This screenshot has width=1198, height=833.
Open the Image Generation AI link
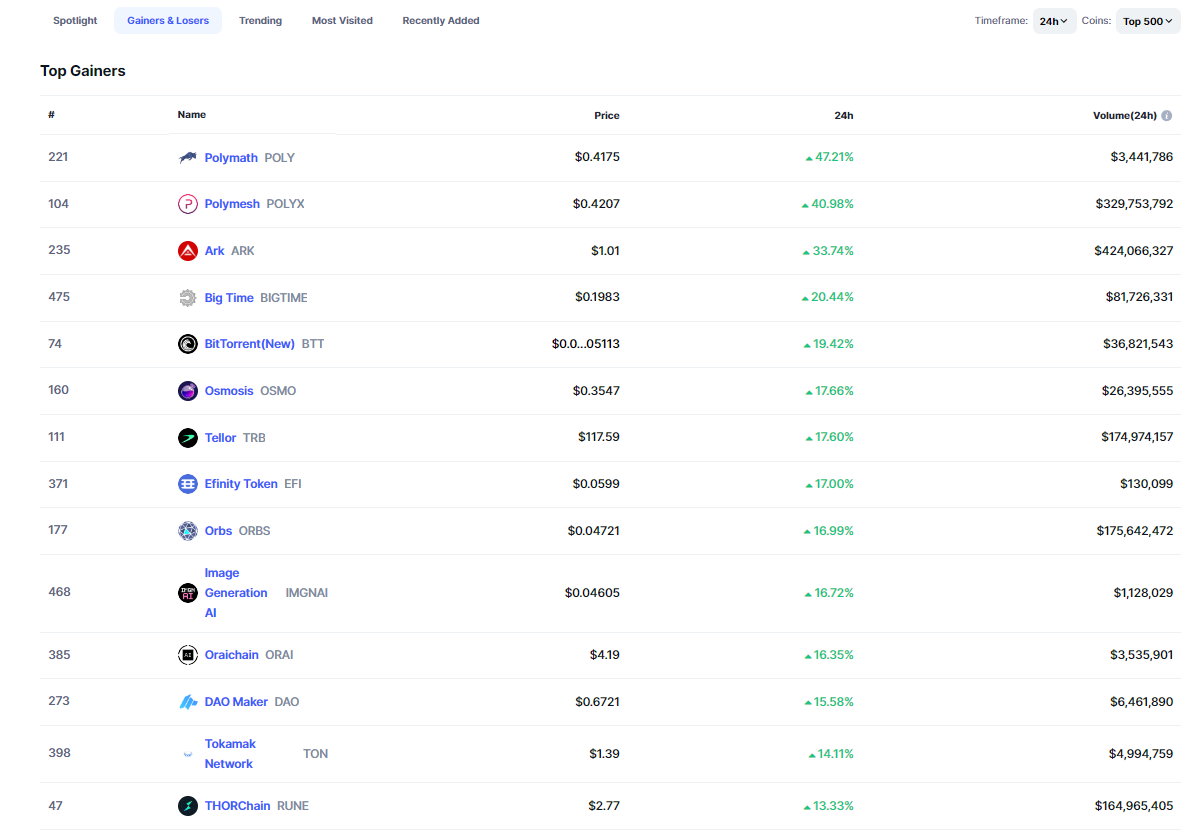(235, 593)
